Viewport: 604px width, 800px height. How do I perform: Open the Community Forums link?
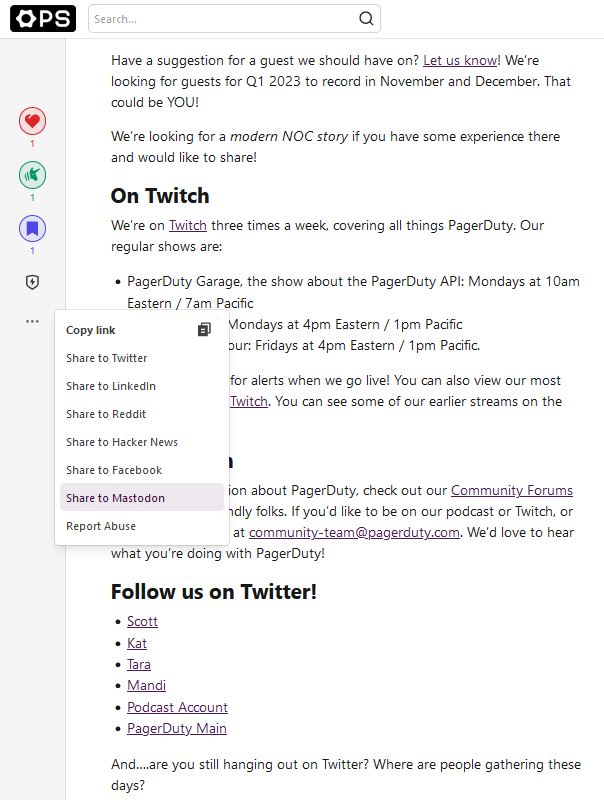(511, 490)
